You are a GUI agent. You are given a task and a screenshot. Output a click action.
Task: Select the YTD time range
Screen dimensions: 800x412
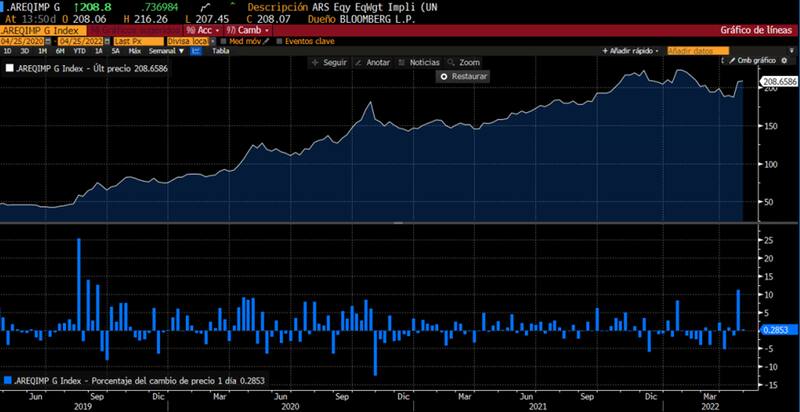(x=77, y=50)
